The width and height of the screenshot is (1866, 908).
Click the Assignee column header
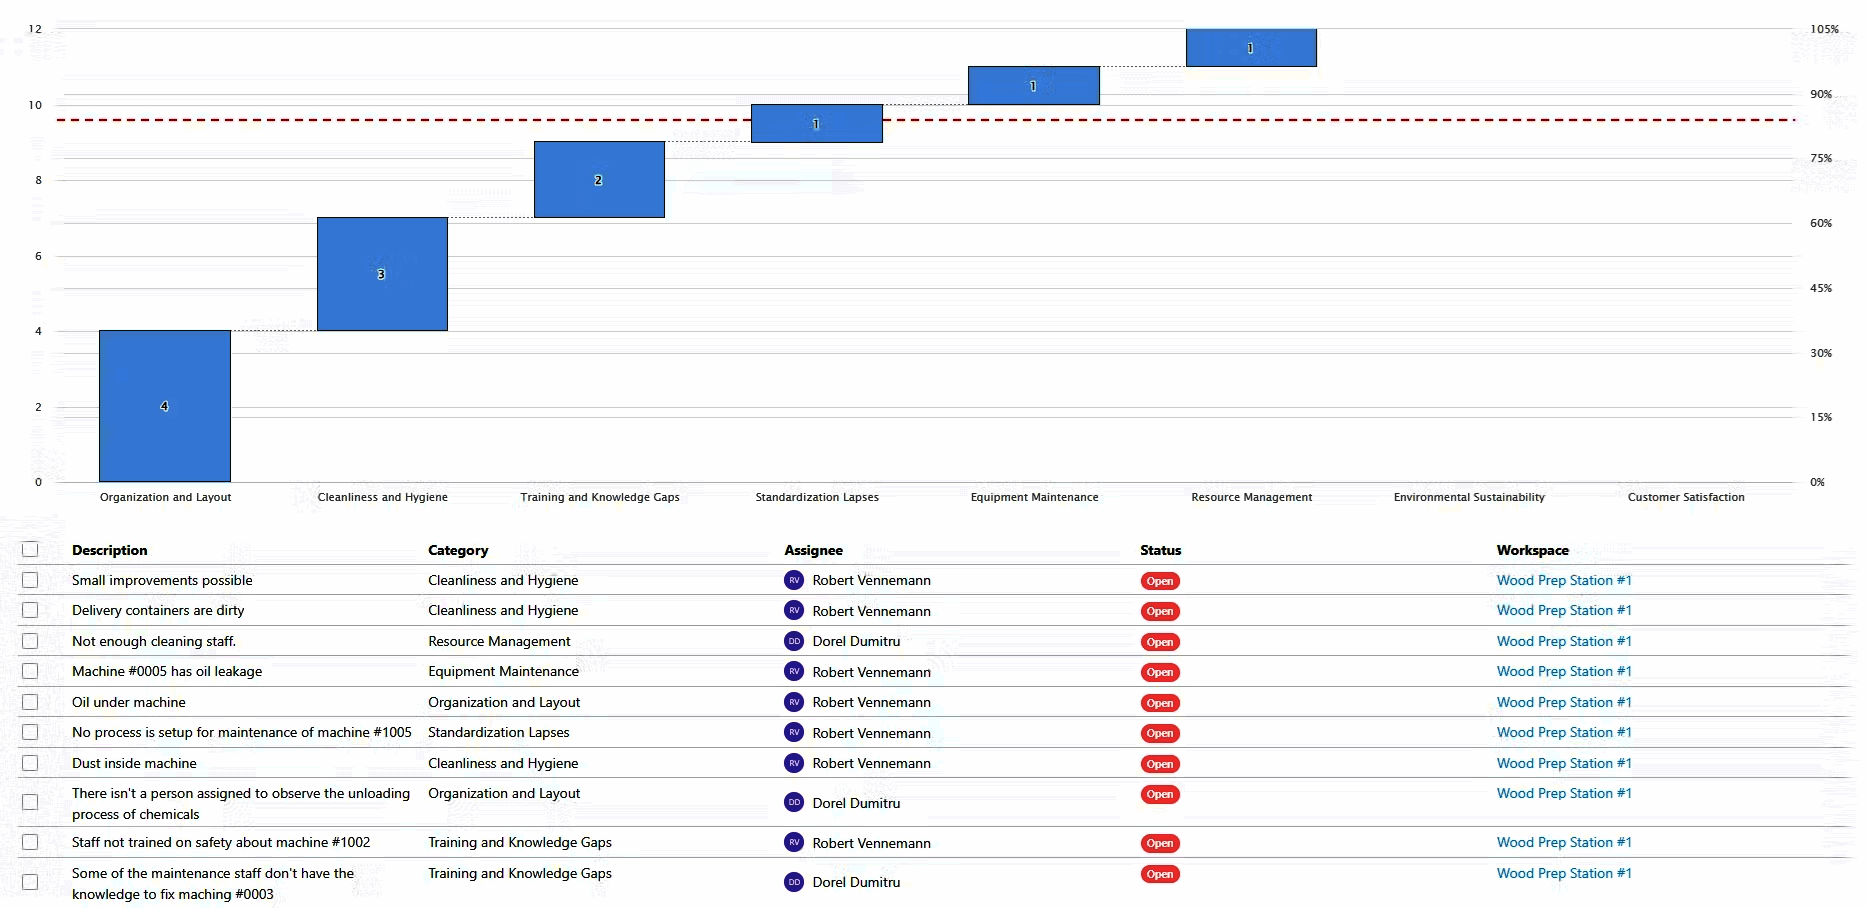point(813,550)
